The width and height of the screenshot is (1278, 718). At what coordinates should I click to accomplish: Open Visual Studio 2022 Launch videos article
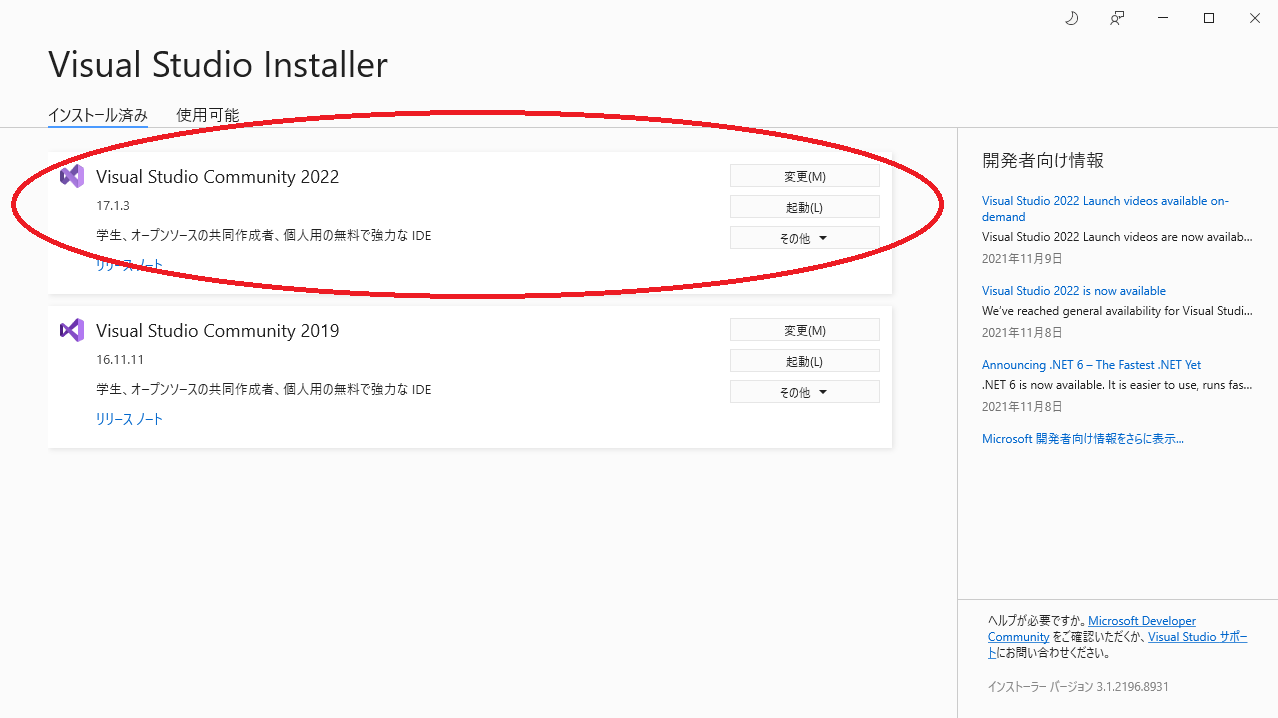1105,208
